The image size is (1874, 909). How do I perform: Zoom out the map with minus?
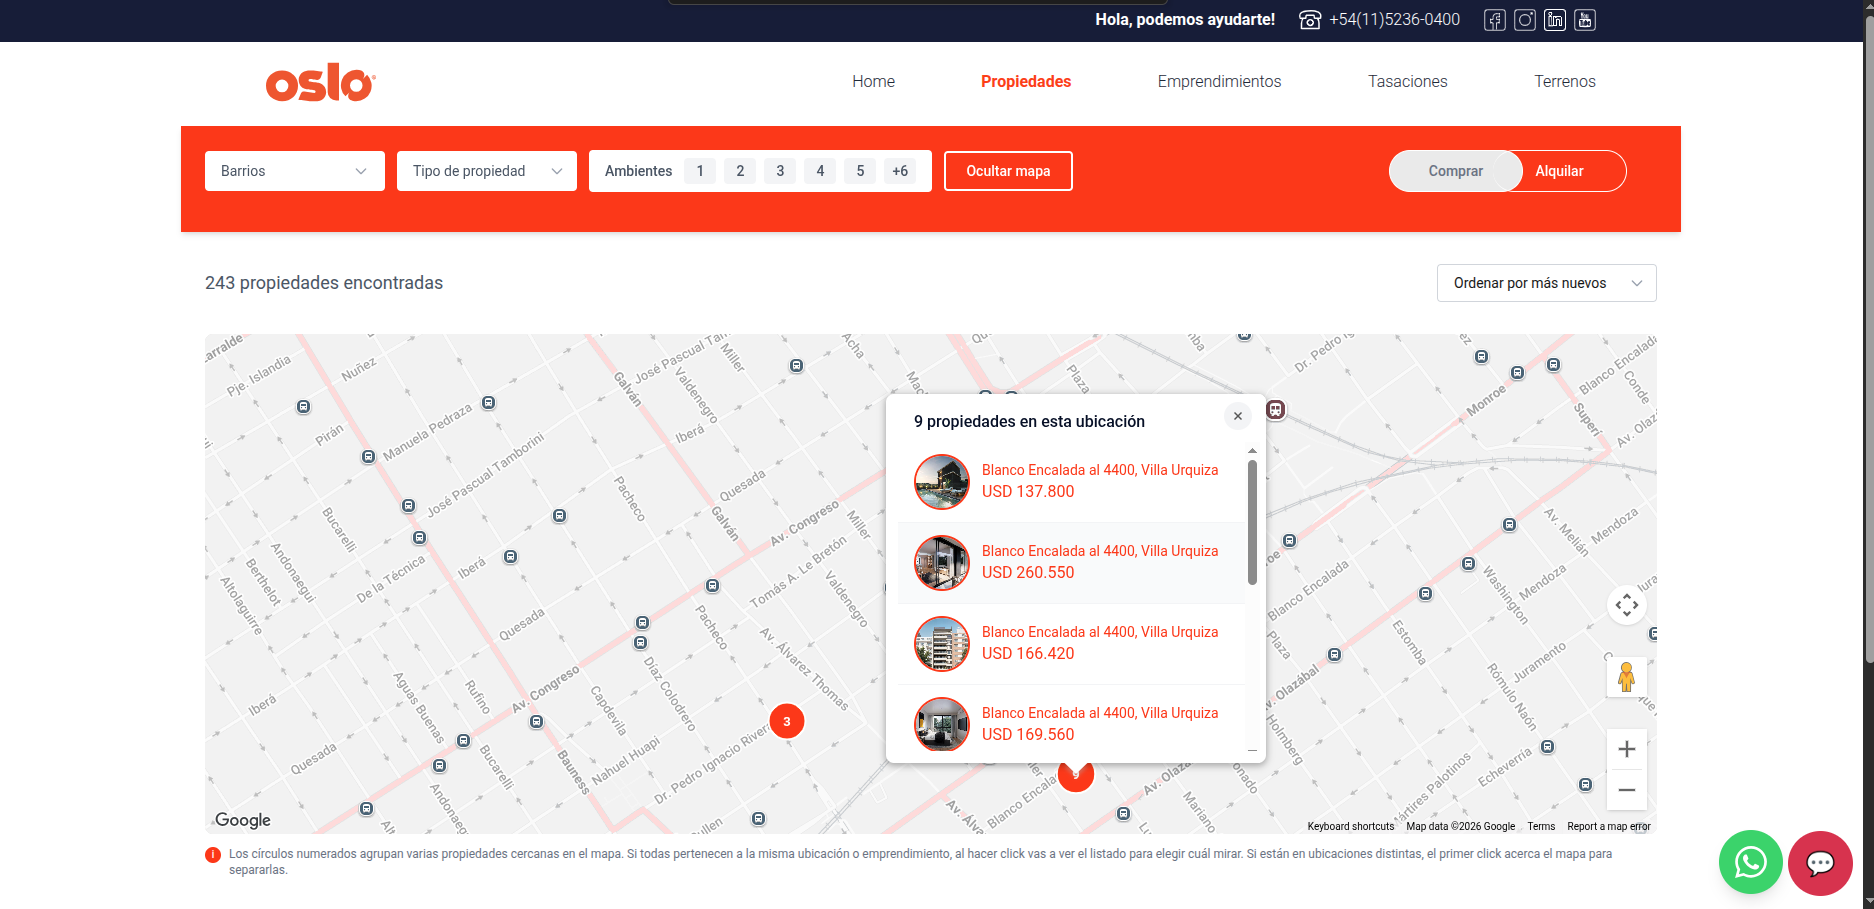coord(1627,790)
